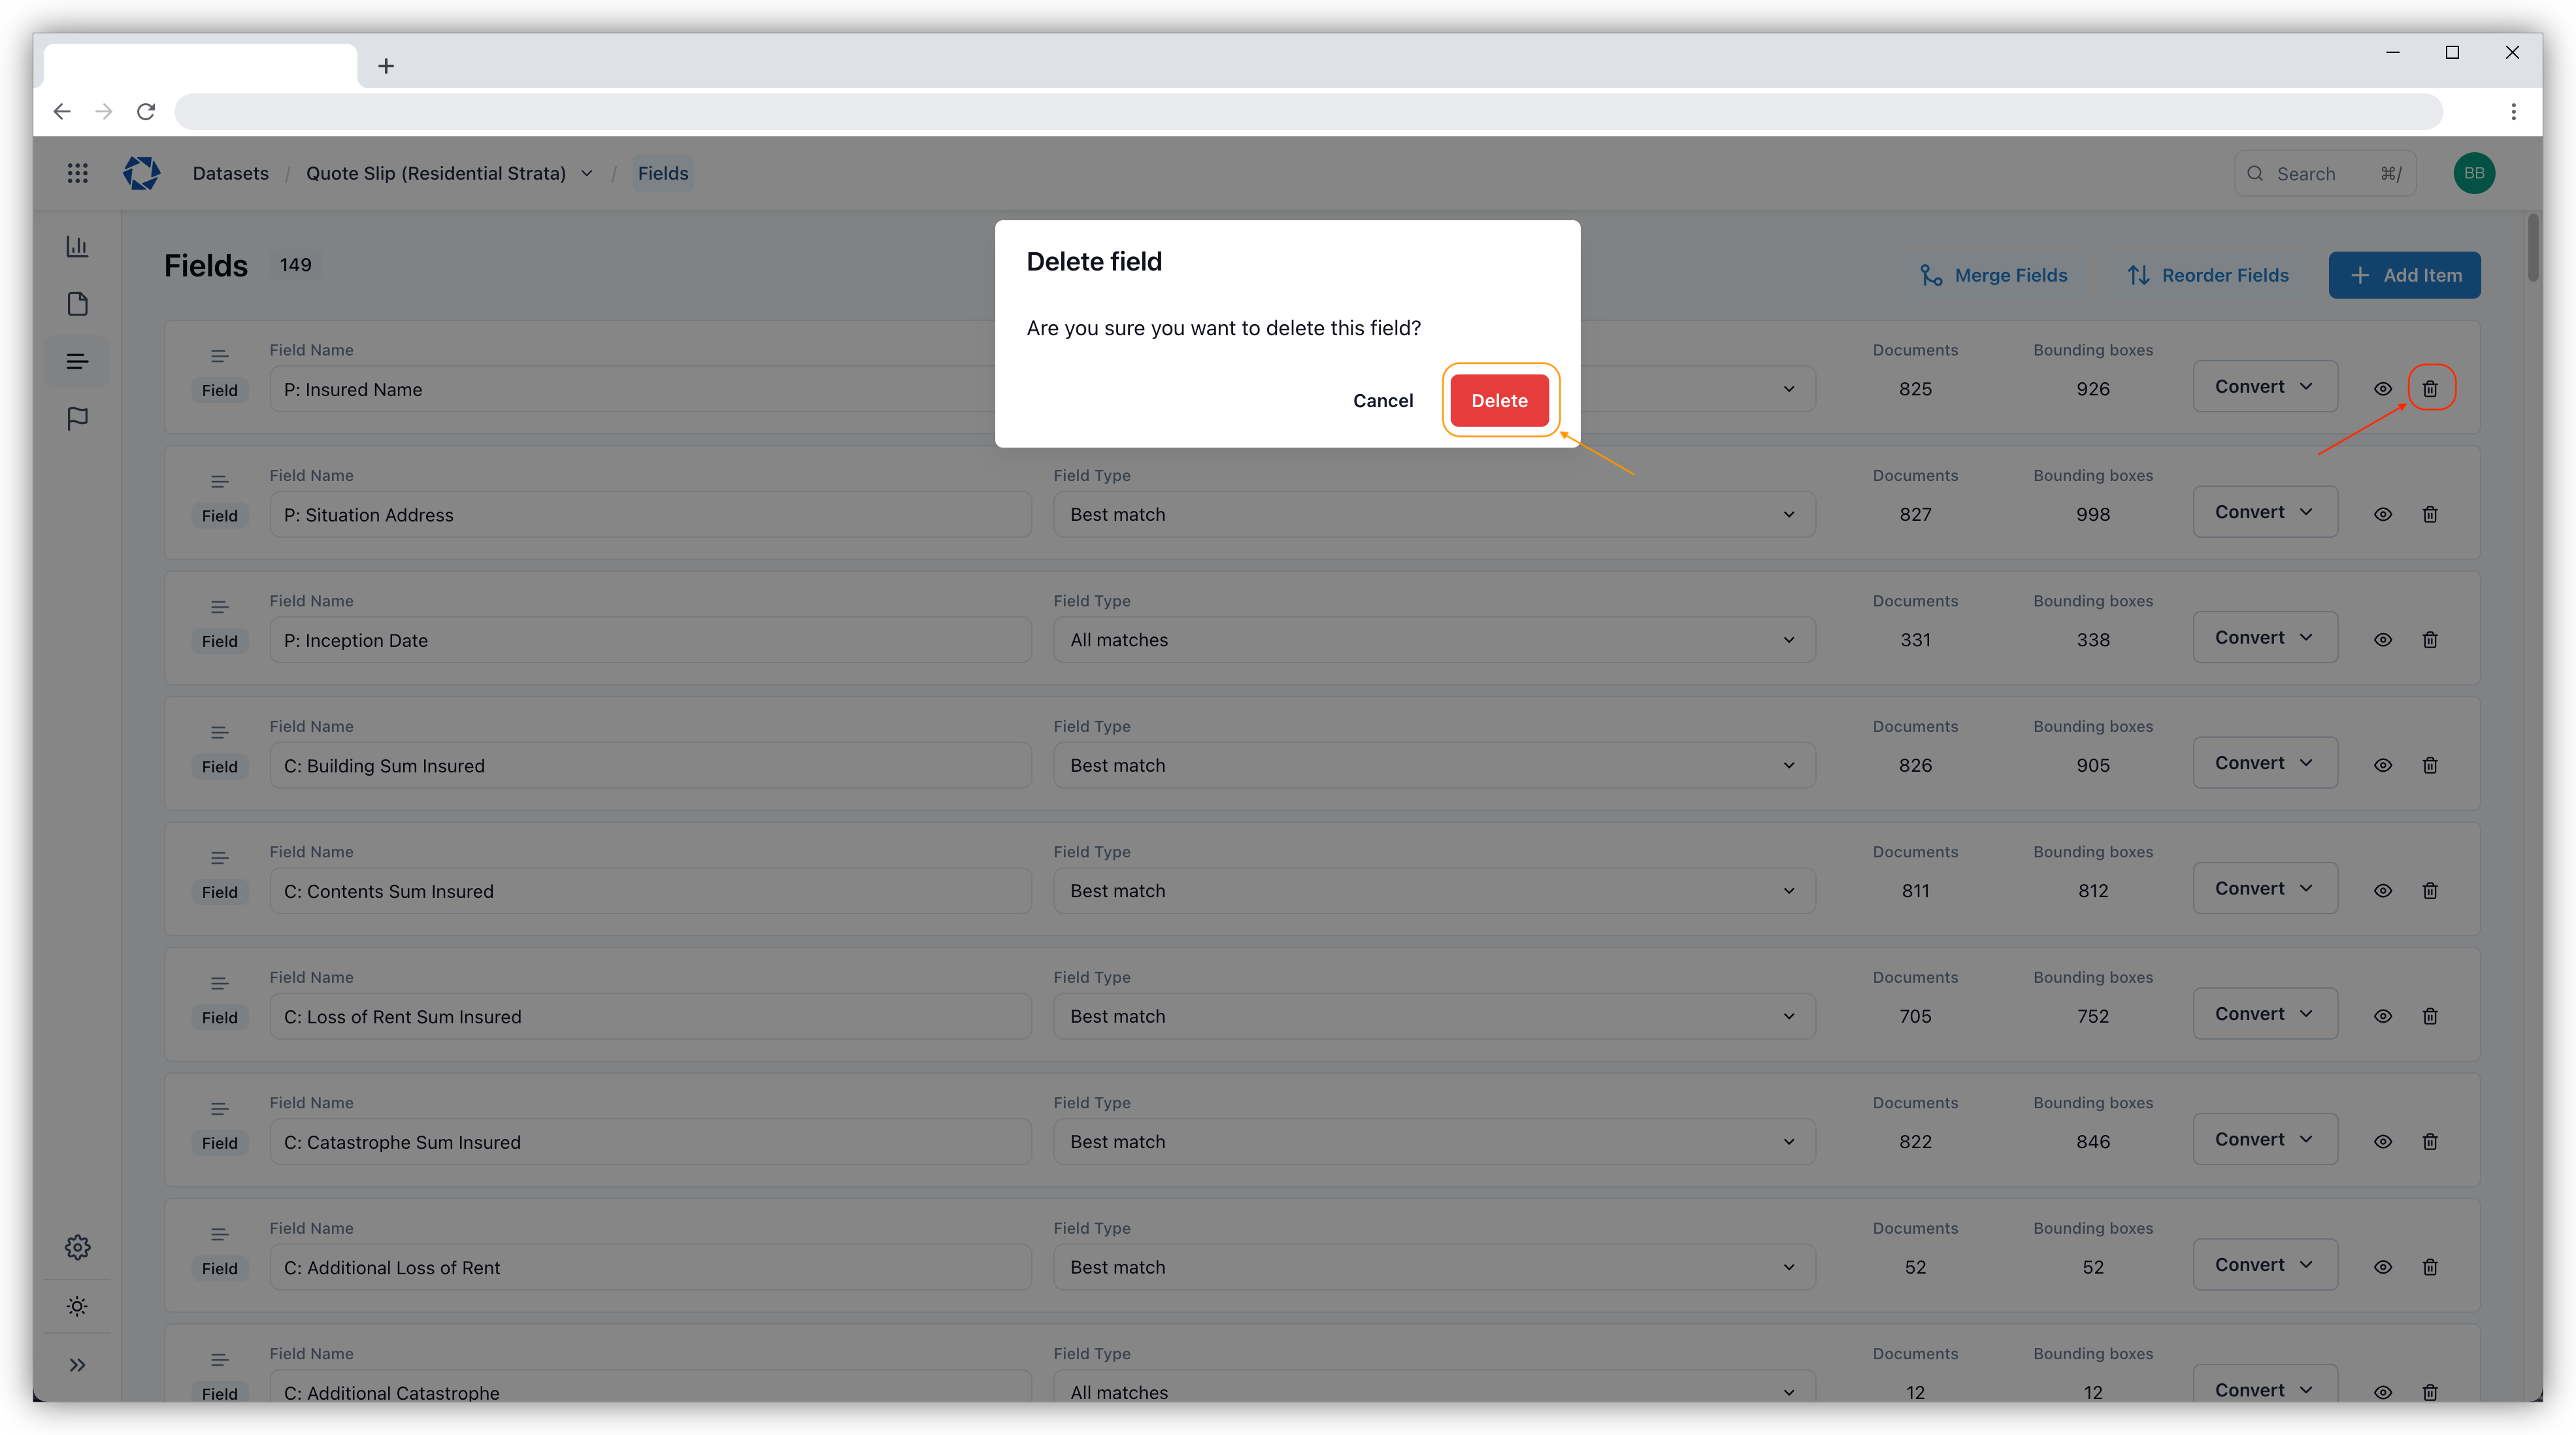The image size is (2576, 1435).
Task: Expand the Quote Slip dataset chevron
Action: pyautogui.click(x=587, y=173)
